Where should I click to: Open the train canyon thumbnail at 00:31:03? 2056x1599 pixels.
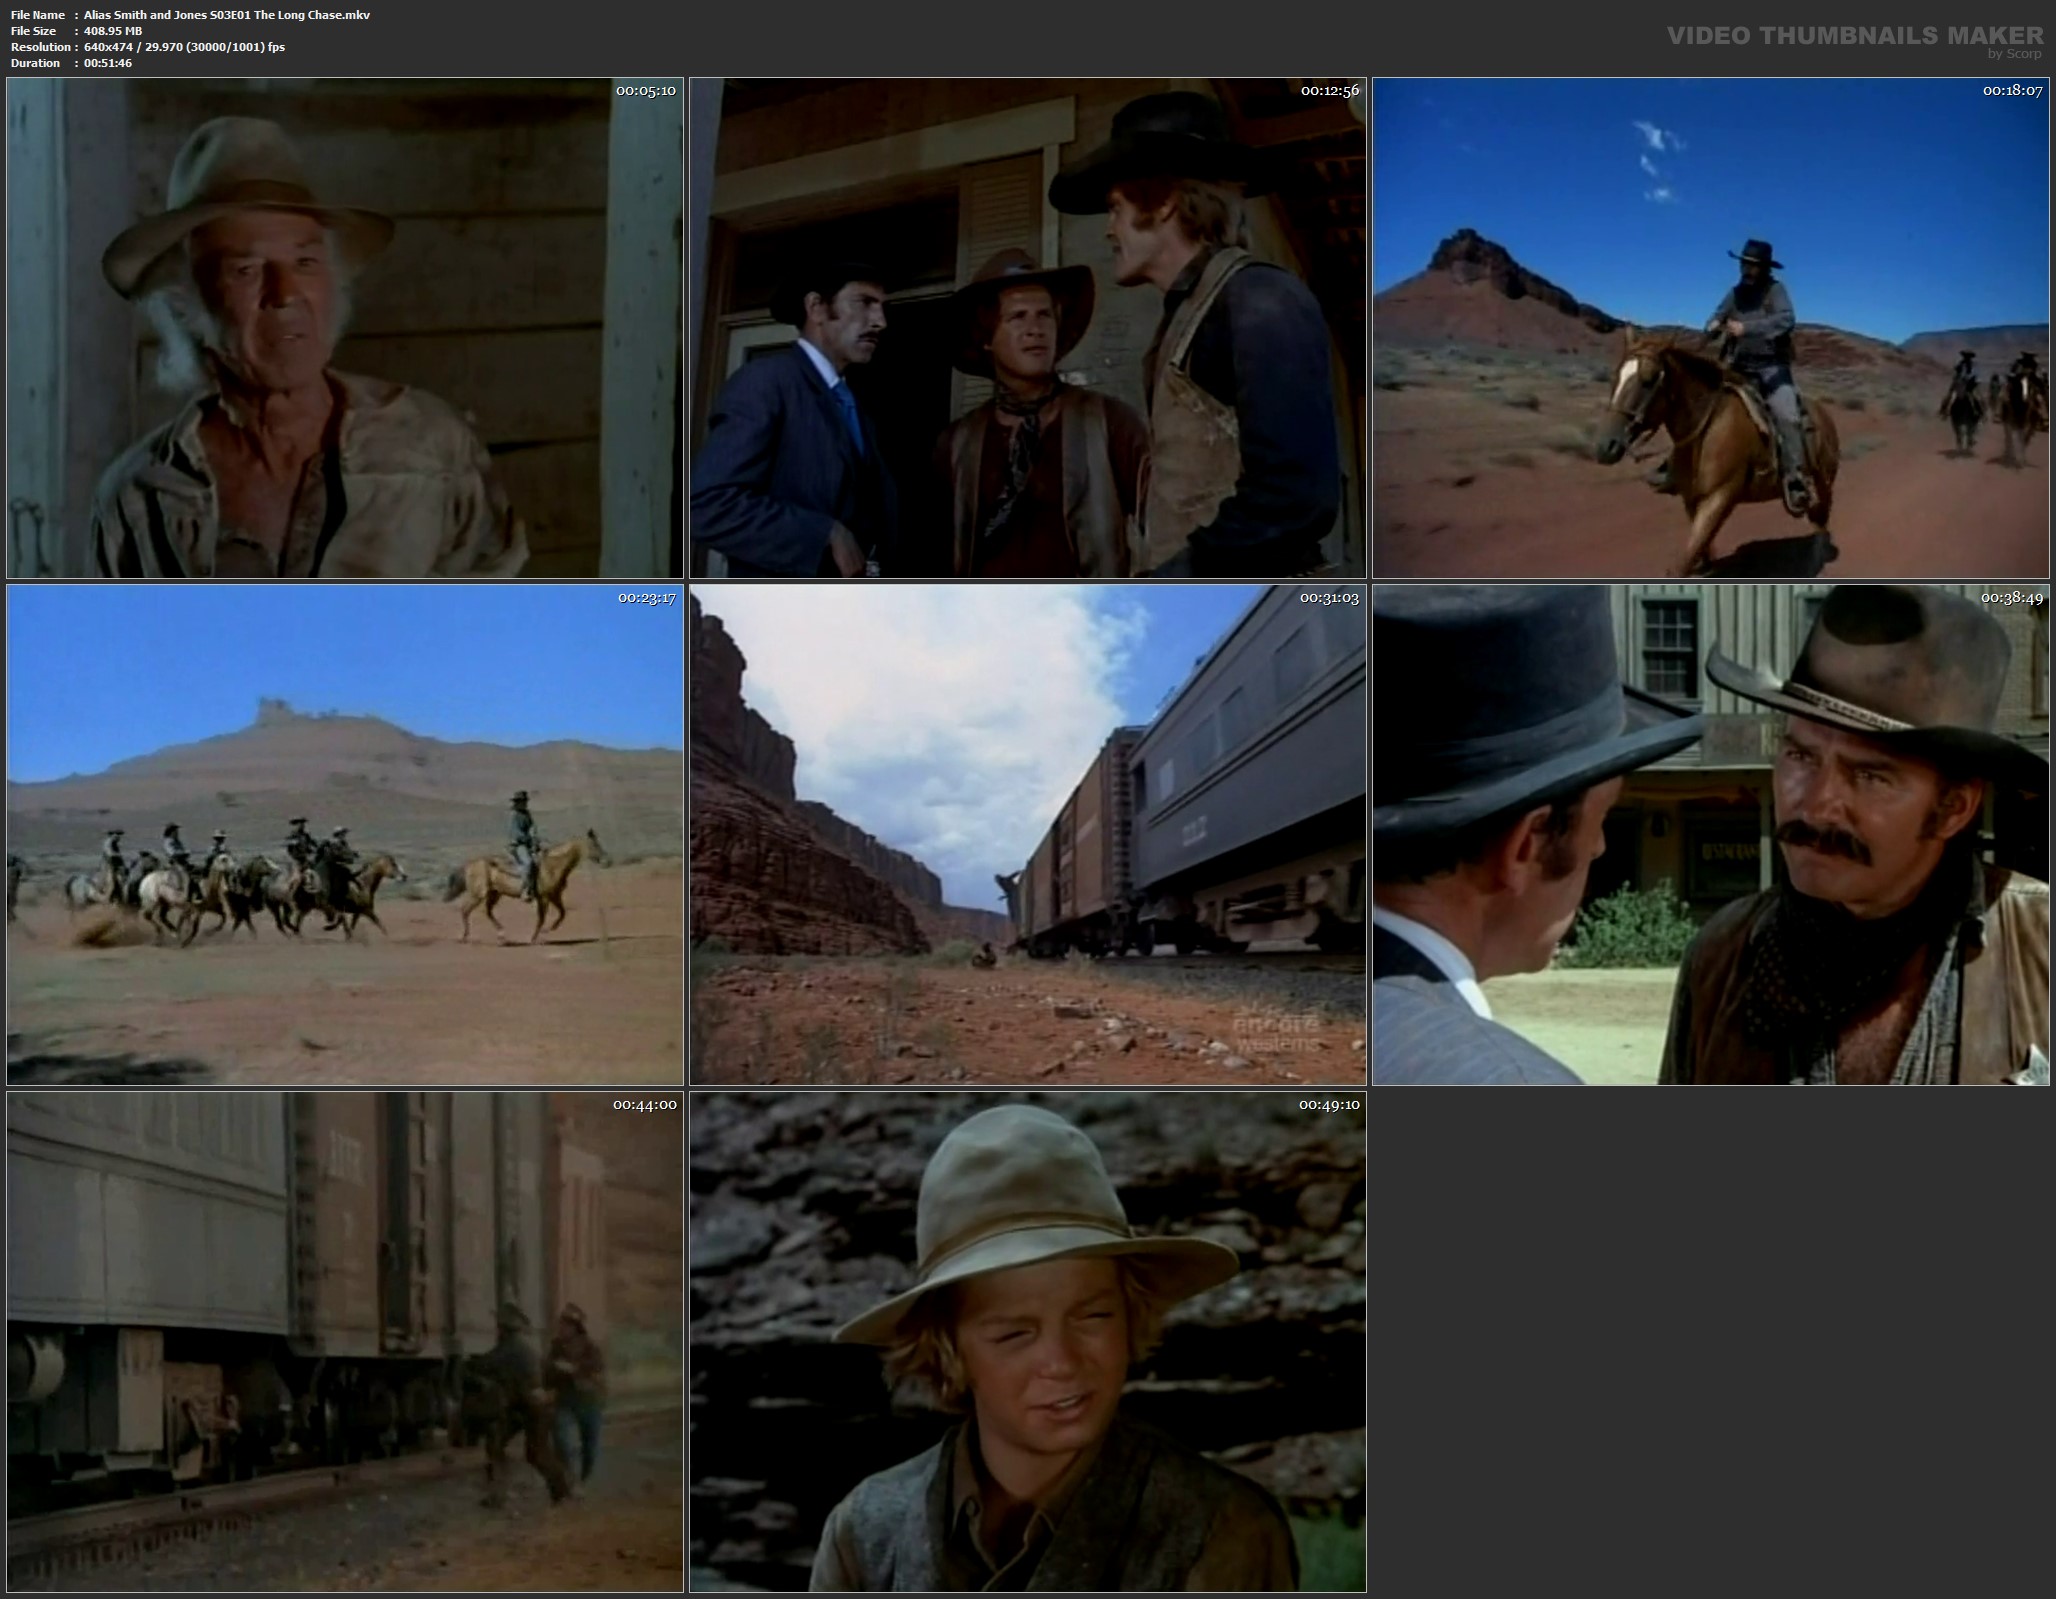1027,835
